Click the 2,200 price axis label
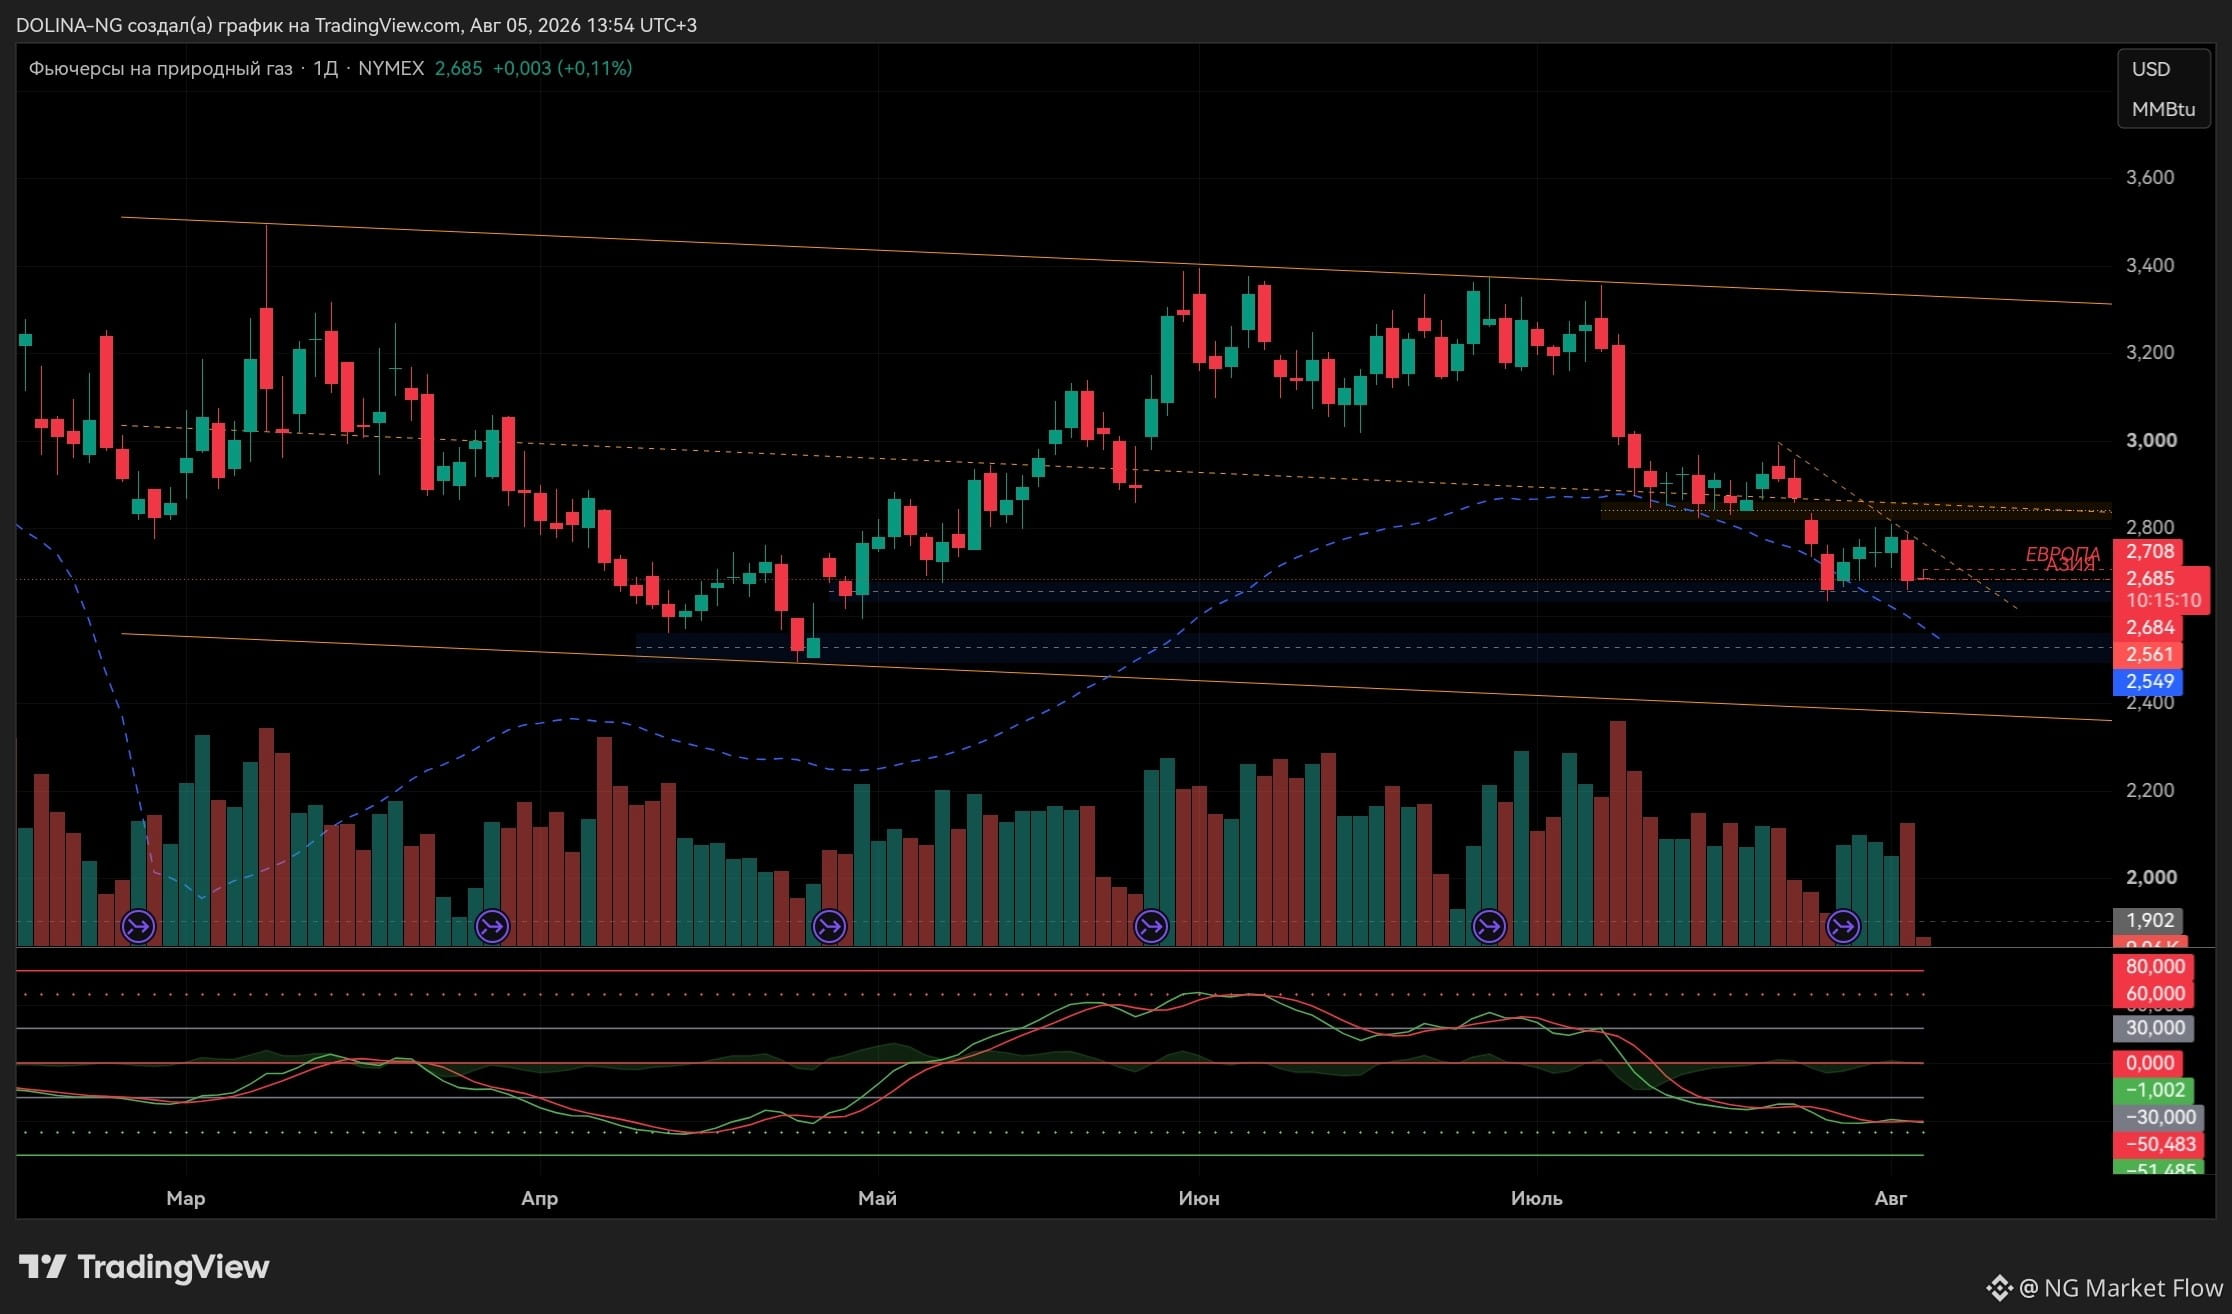2232x1314 pixels. (x=2150, y=790)
